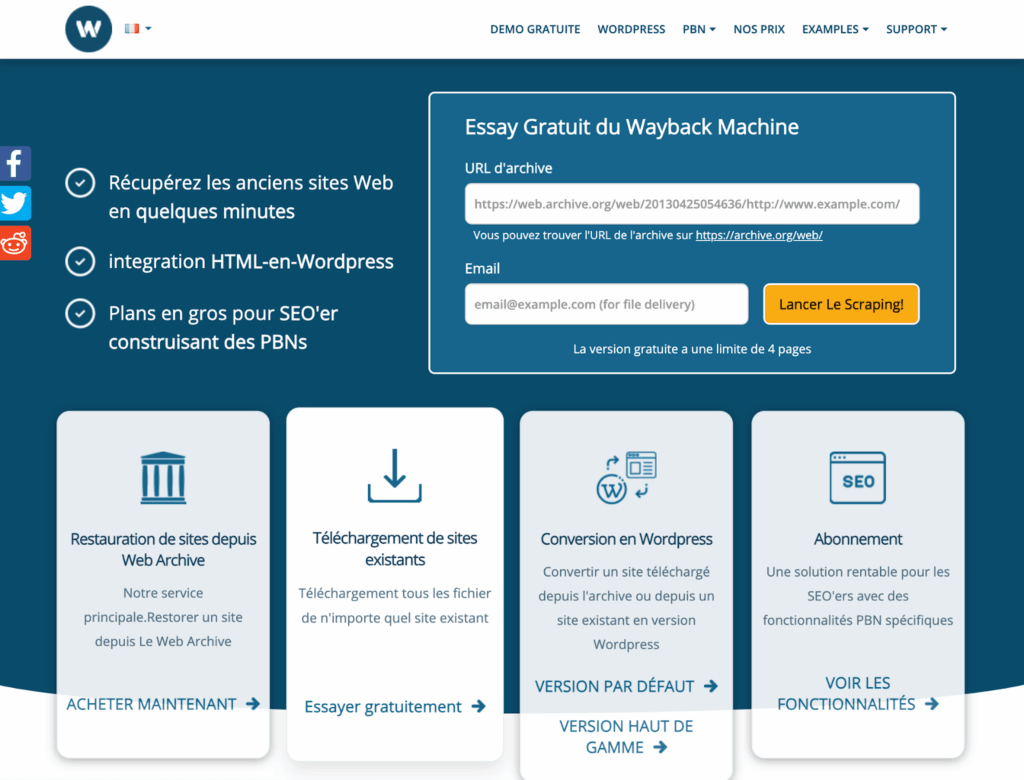Image resolution: width=1024 pixels, height=780 pixels.
Task: Click the download arrow icon
Action: (394, 476)
